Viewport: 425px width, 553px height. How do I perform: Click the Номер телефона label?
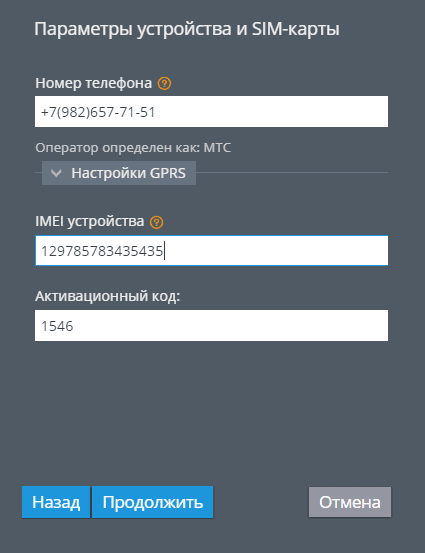[93, 84]
